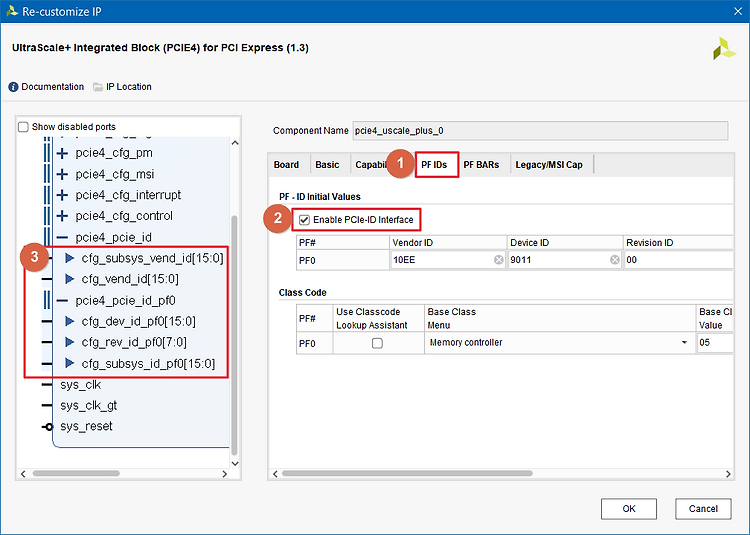Click the IP Location folder icon
The image size is (750, 535).
pos(98,87)
